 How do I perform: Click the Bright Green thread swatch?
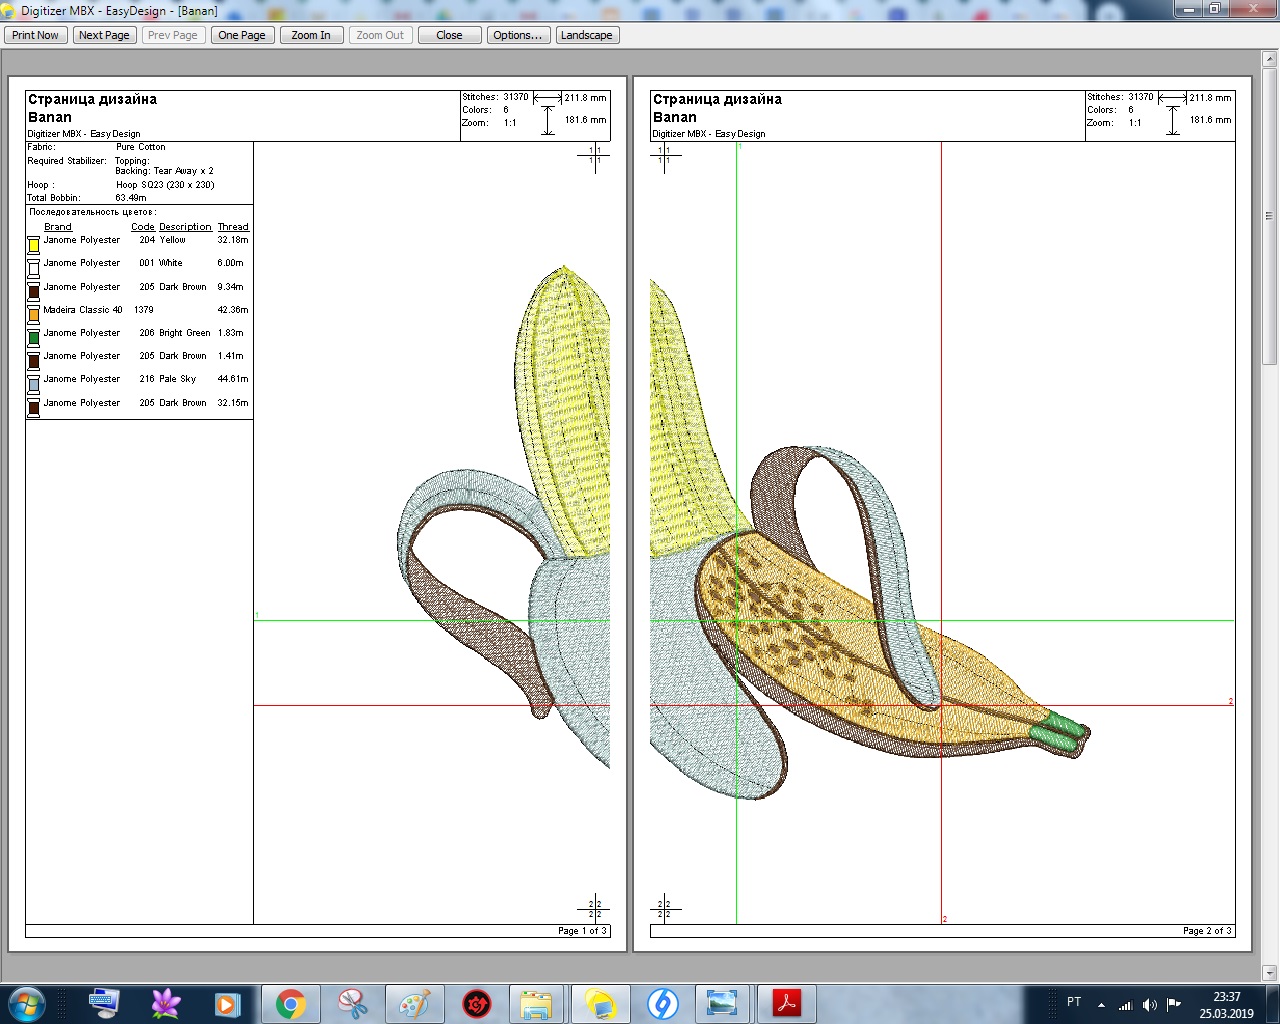33,338
